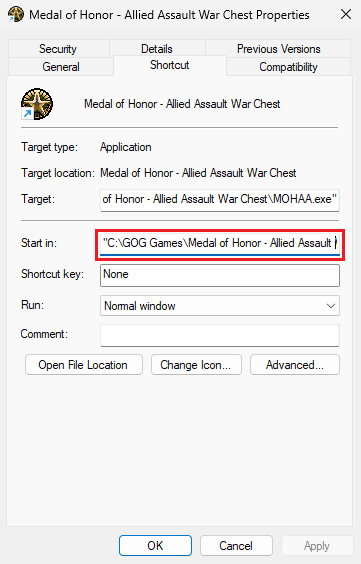Viewport: 361px width, 564px height.
Task: Select the Previous Versions tab
Action: 279,49
